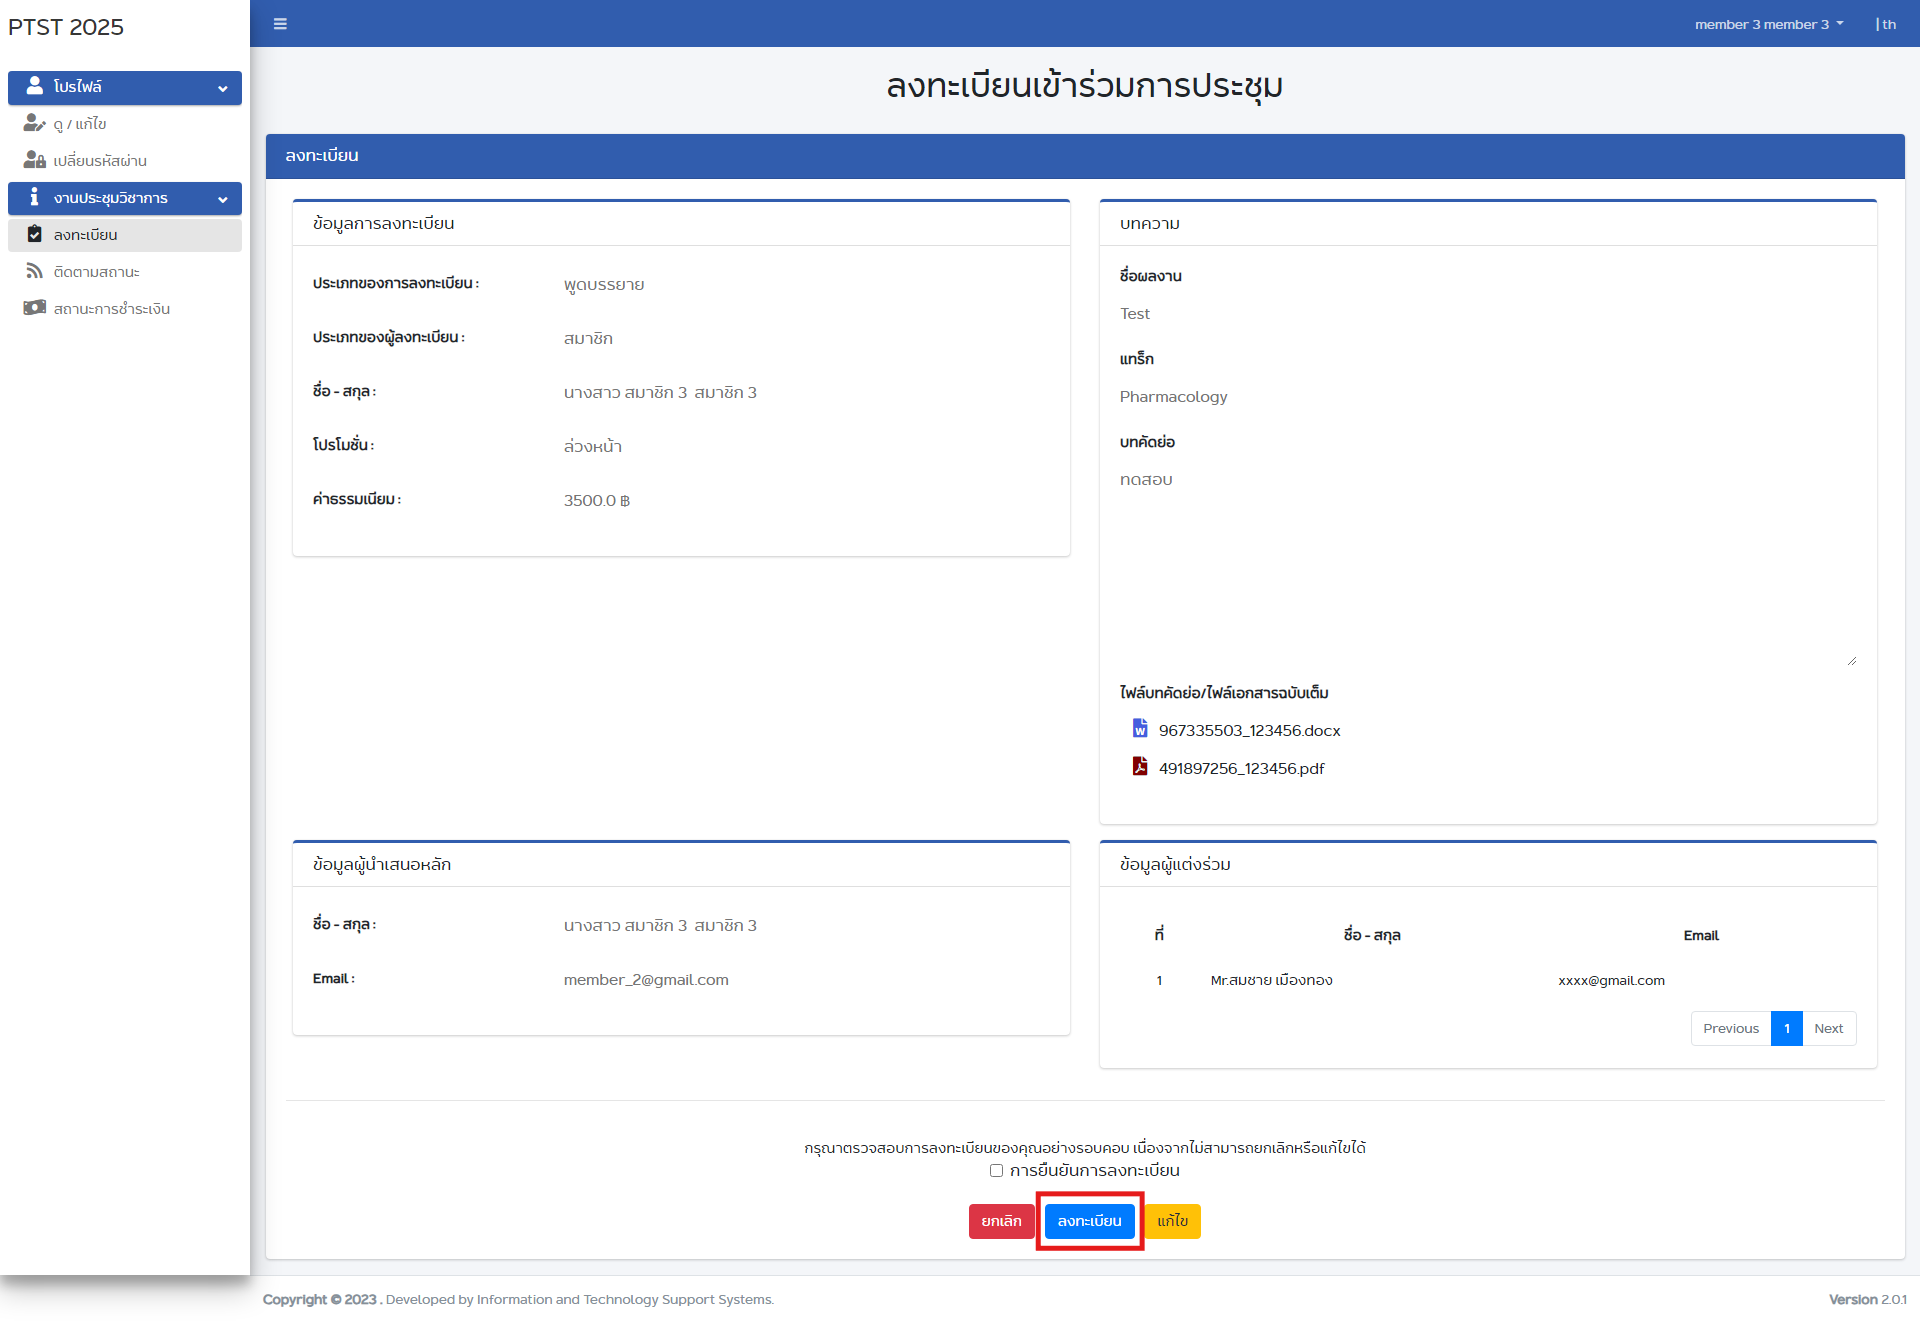The image size is (1920, 1323).
Task: Collapse the academic conference section chevron
Action: pyautogui.click(x=222, y=199)
